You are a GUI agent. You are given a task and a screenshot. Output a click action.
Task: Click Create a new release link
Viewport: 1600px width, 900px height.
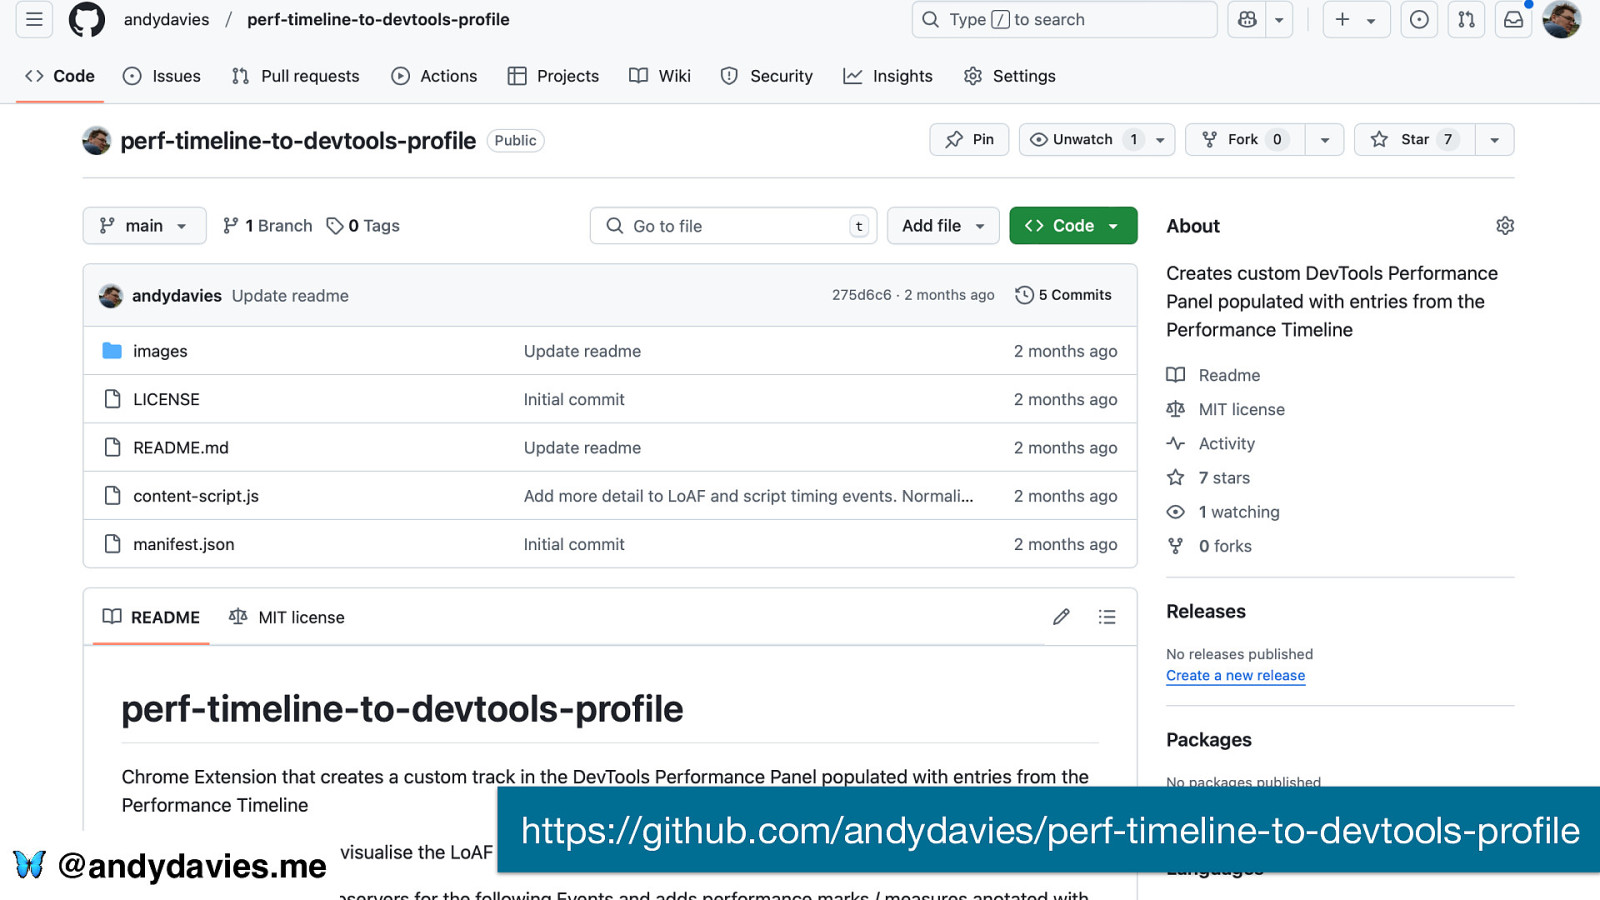point(1235,675)
